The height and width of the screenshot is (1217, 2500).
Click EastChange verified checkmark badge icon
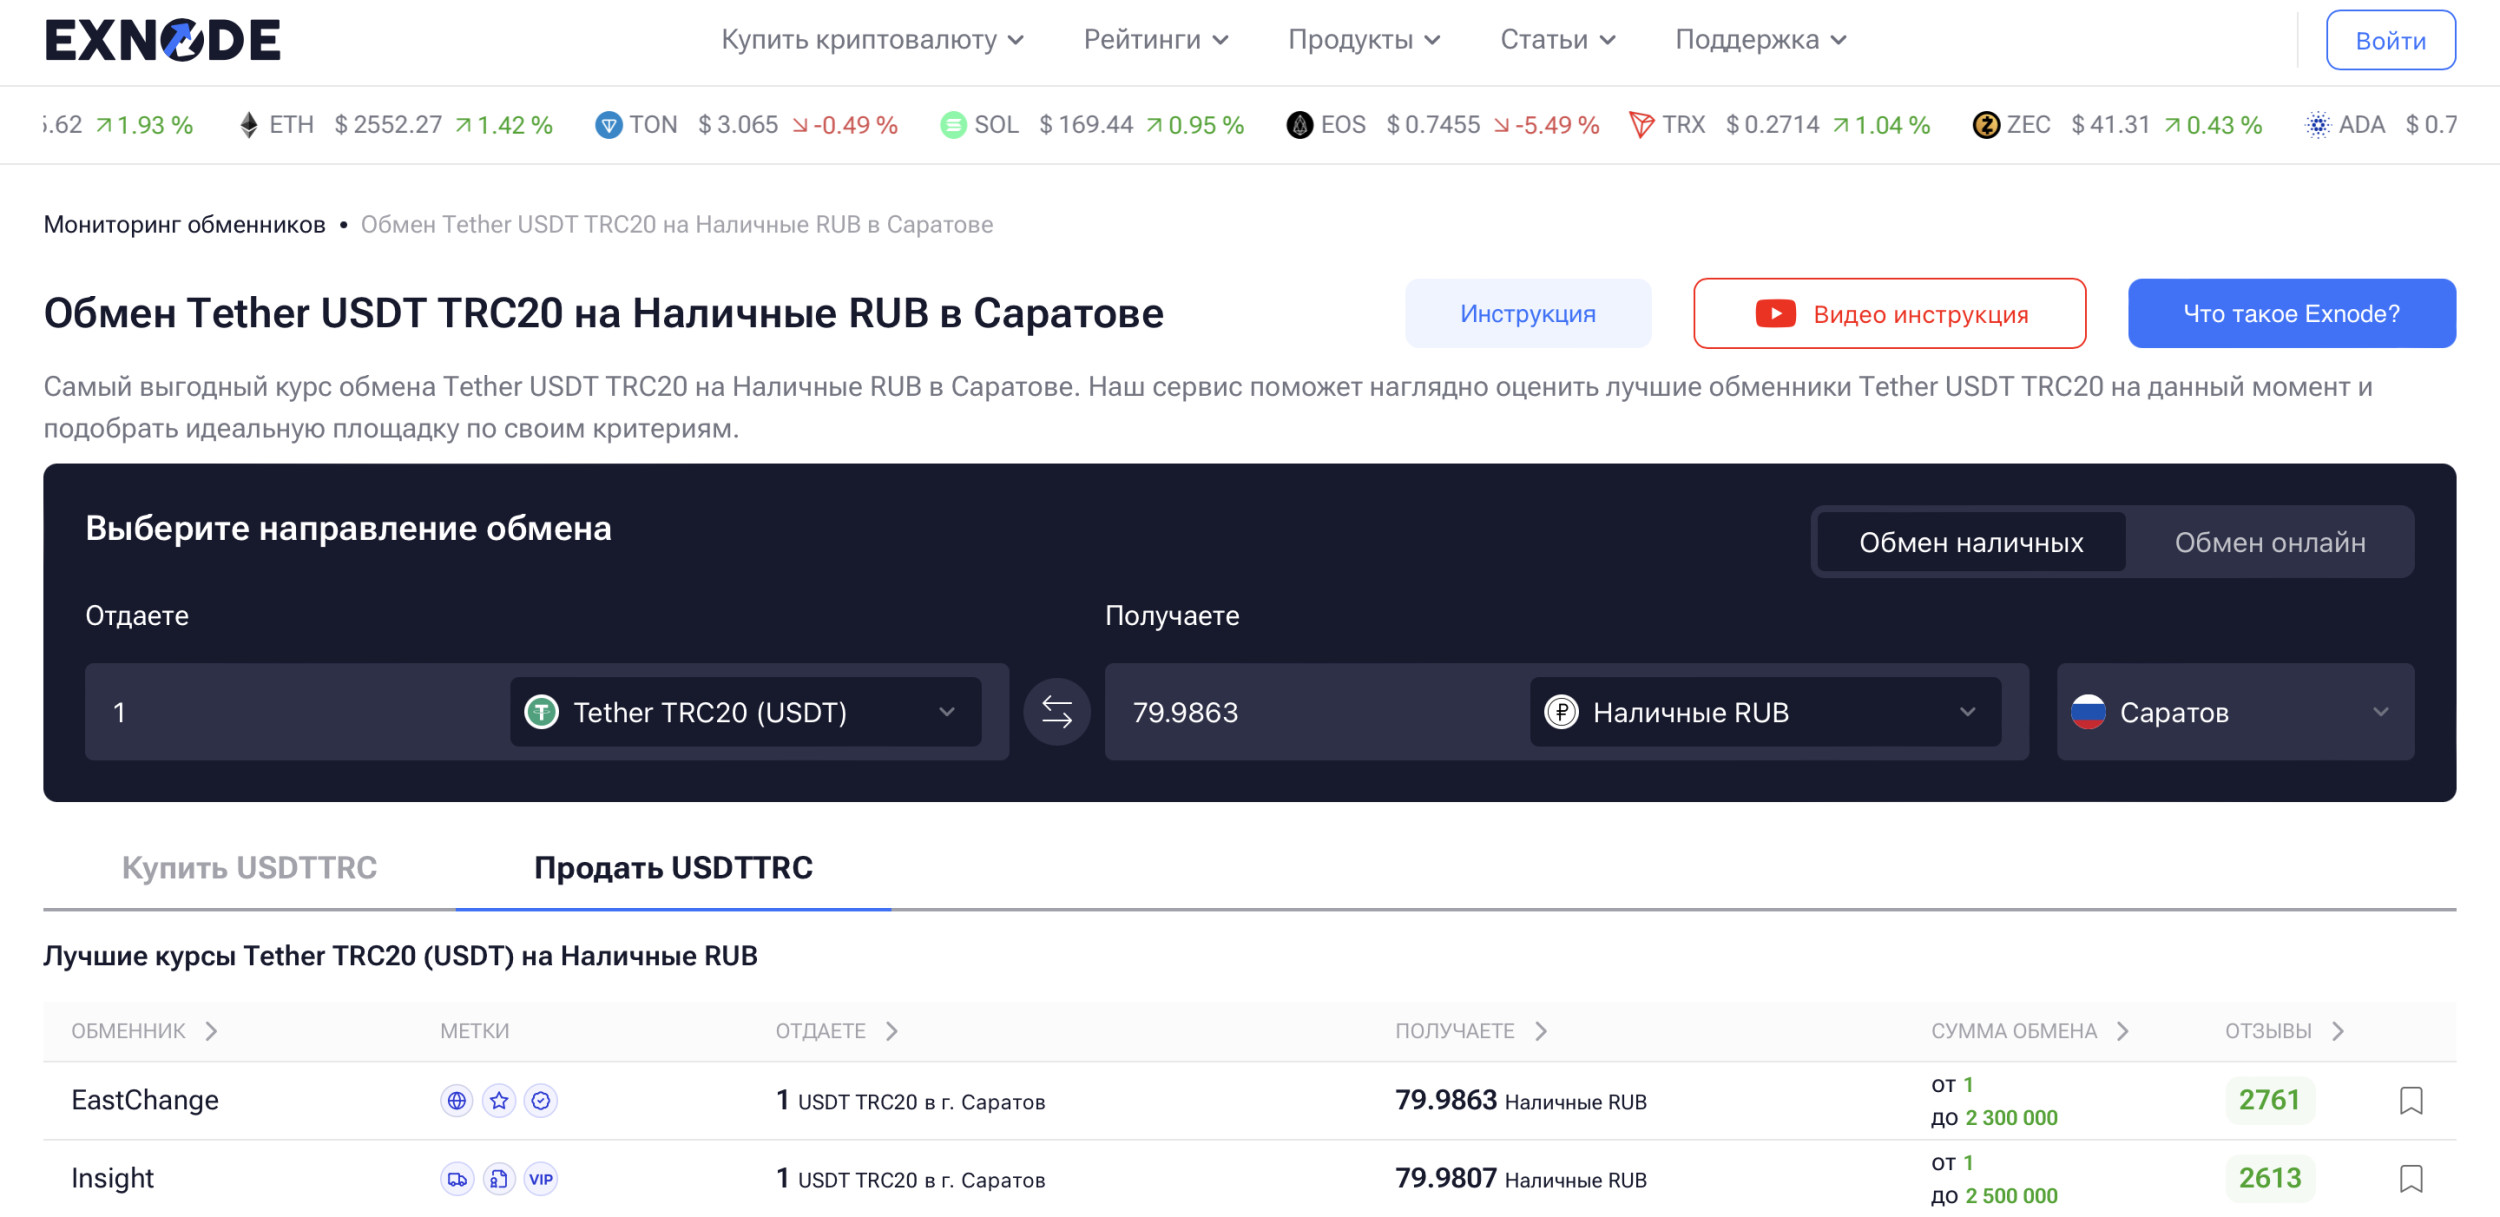coord(541,1100)
